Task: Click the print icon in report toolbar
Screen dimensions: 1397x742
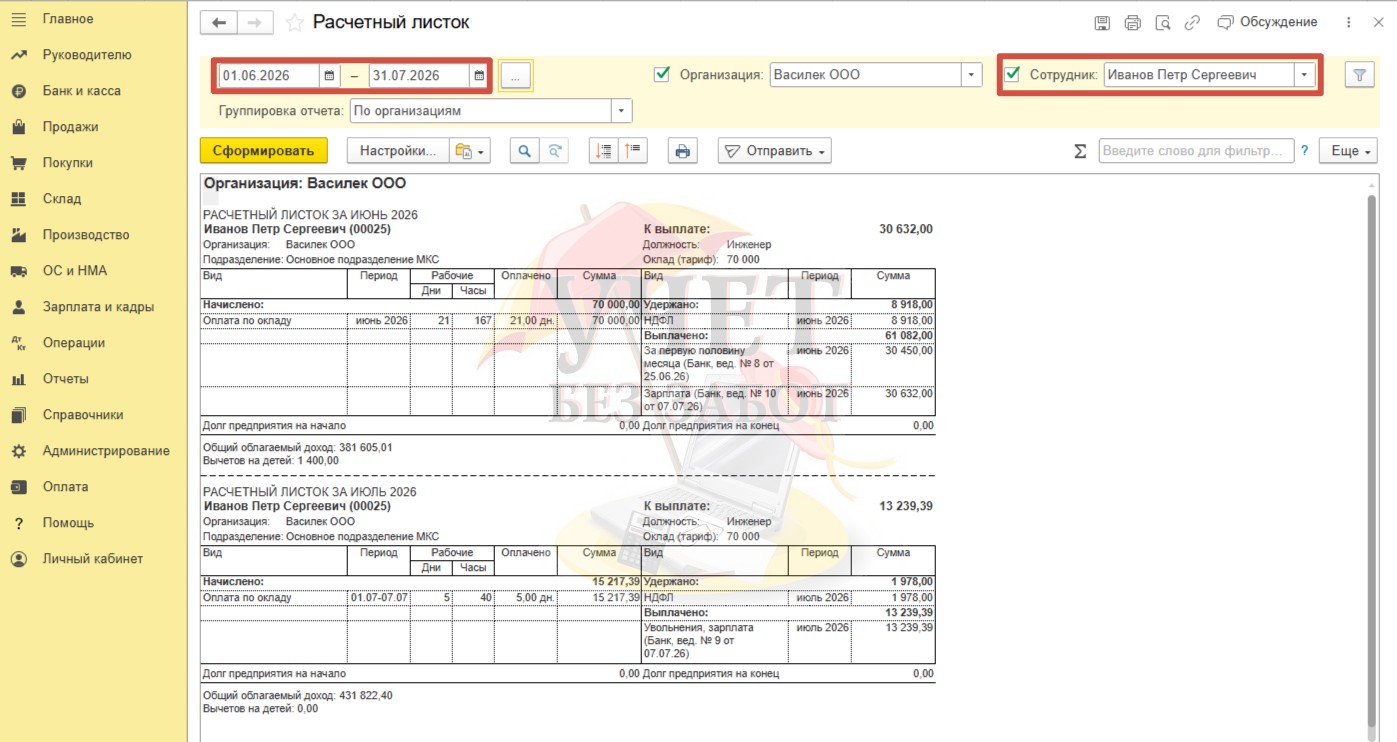Action: point(683,151)
